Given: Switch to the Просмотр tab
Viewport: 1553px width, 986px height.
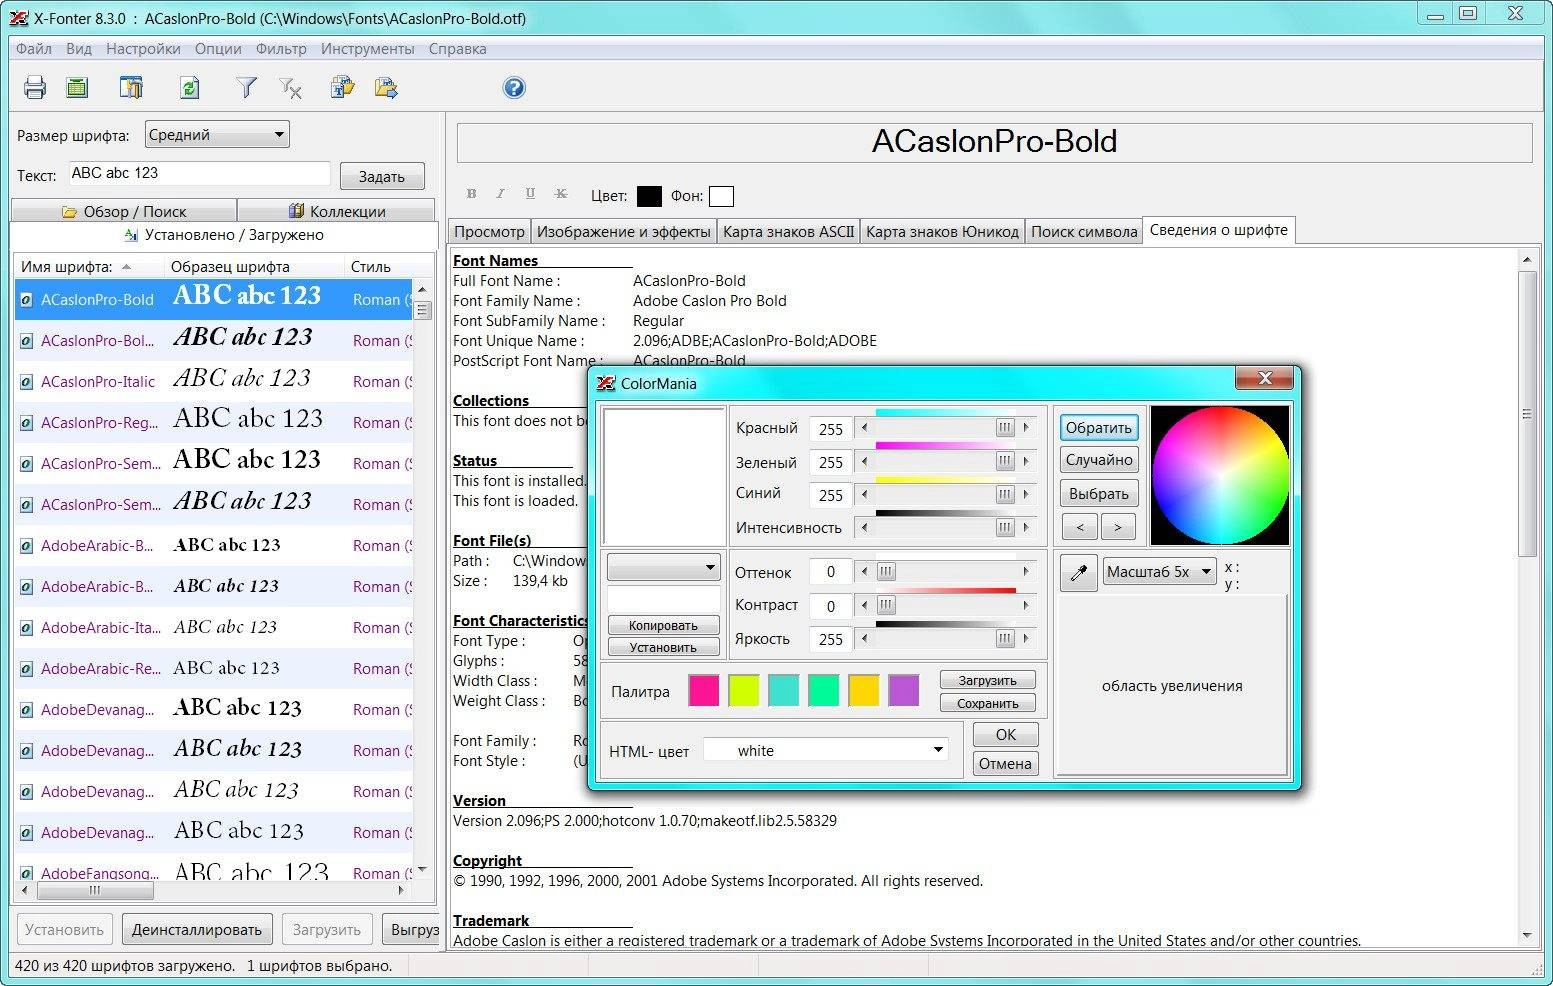Looking at the screenshot, I should pyautogui.click(x=489, y=232).
